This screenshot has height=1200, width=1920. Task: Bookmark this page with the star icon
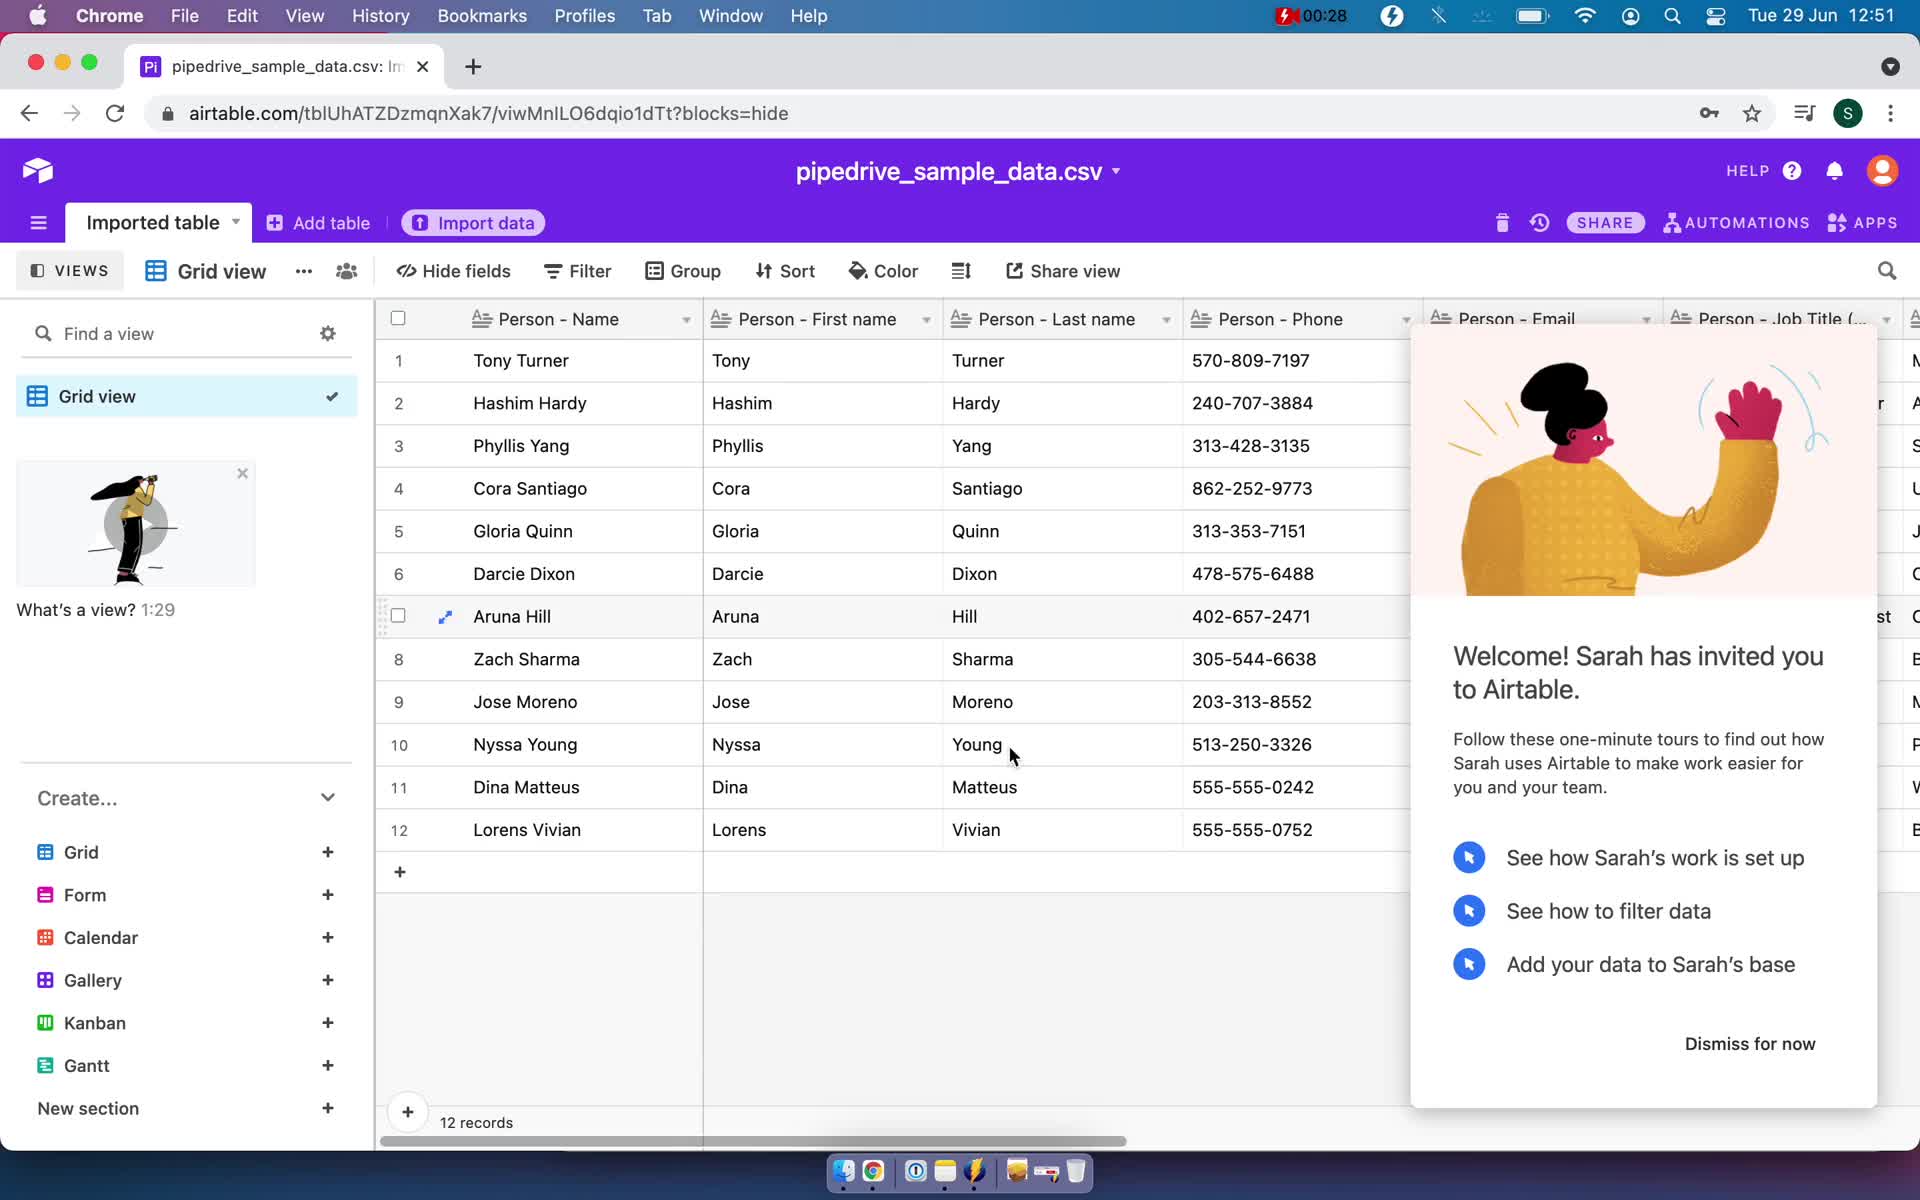click(1752, 114)
